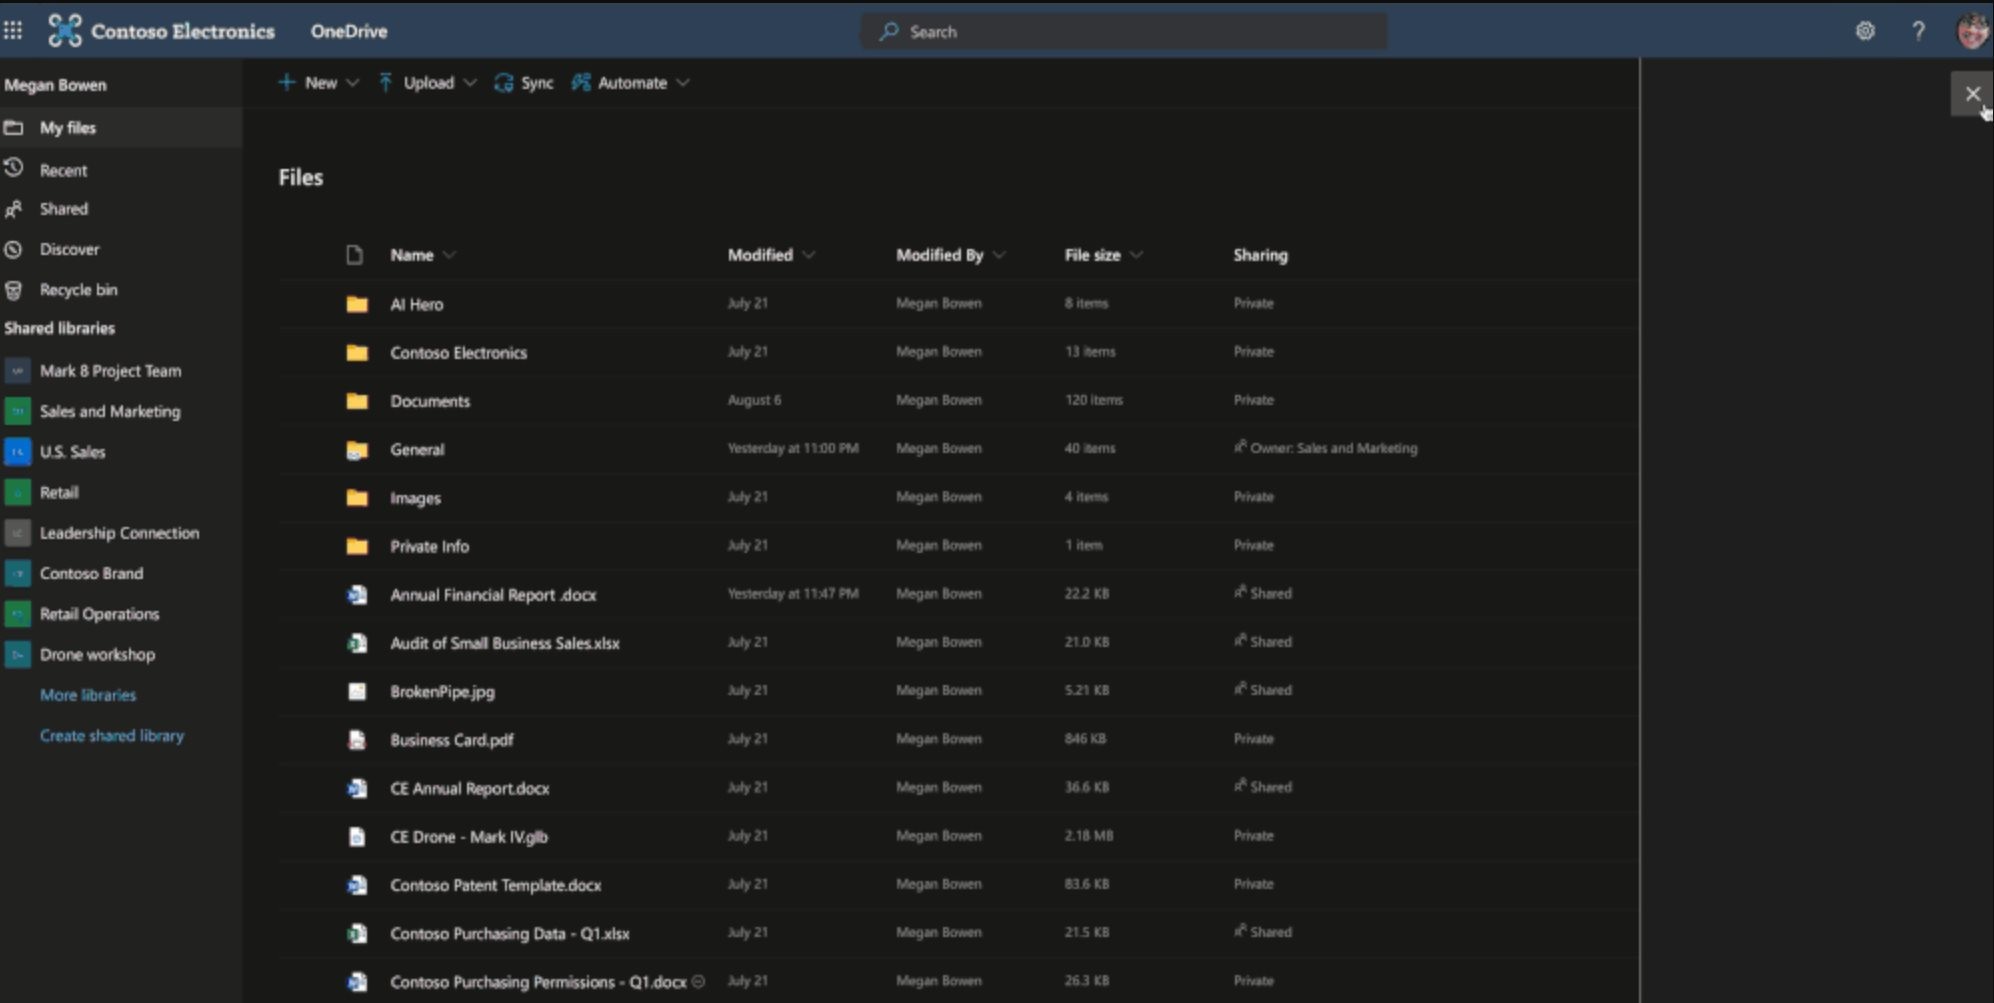Click Word icon of Annual Financial Report
The height and width of the screenshot is (1003, 1994).
tap(357, 595)
